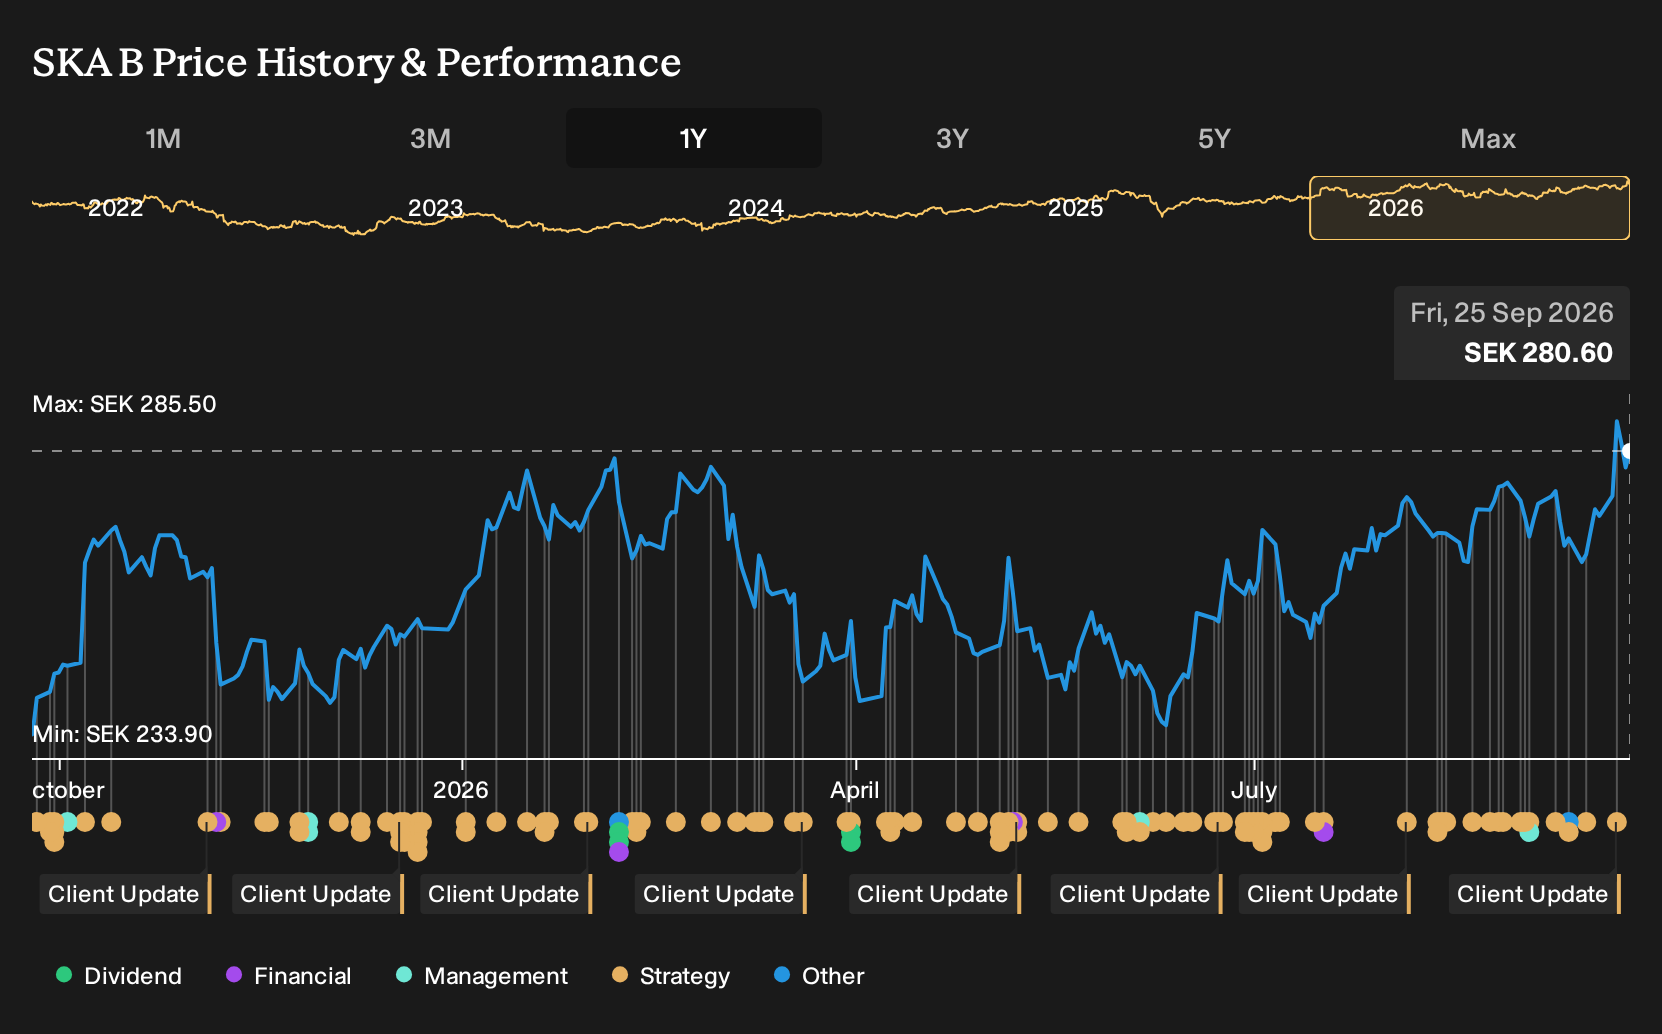1662x1034 pixels.
Task: Click 2022 label in overview mini chart
Action: (x=116, y=208)
